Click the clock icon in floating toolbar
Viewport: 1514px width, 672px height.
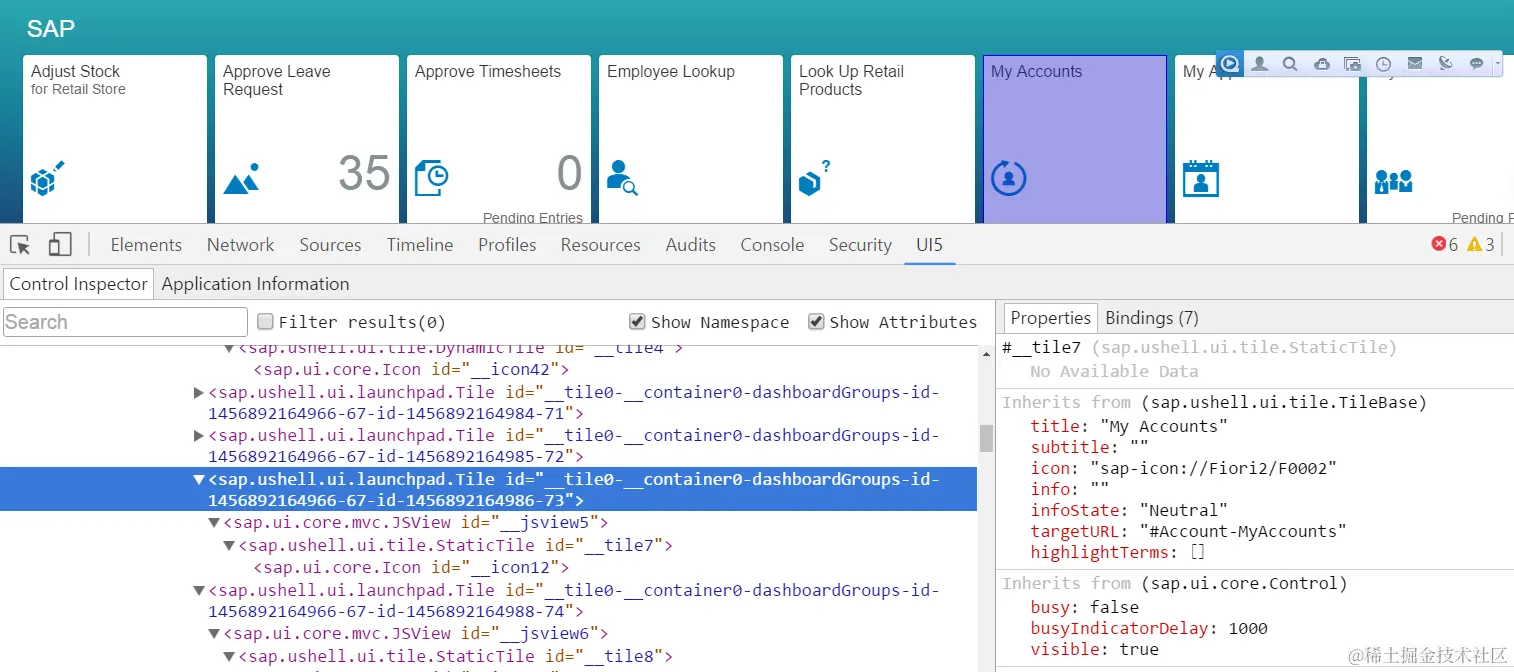1383,64
